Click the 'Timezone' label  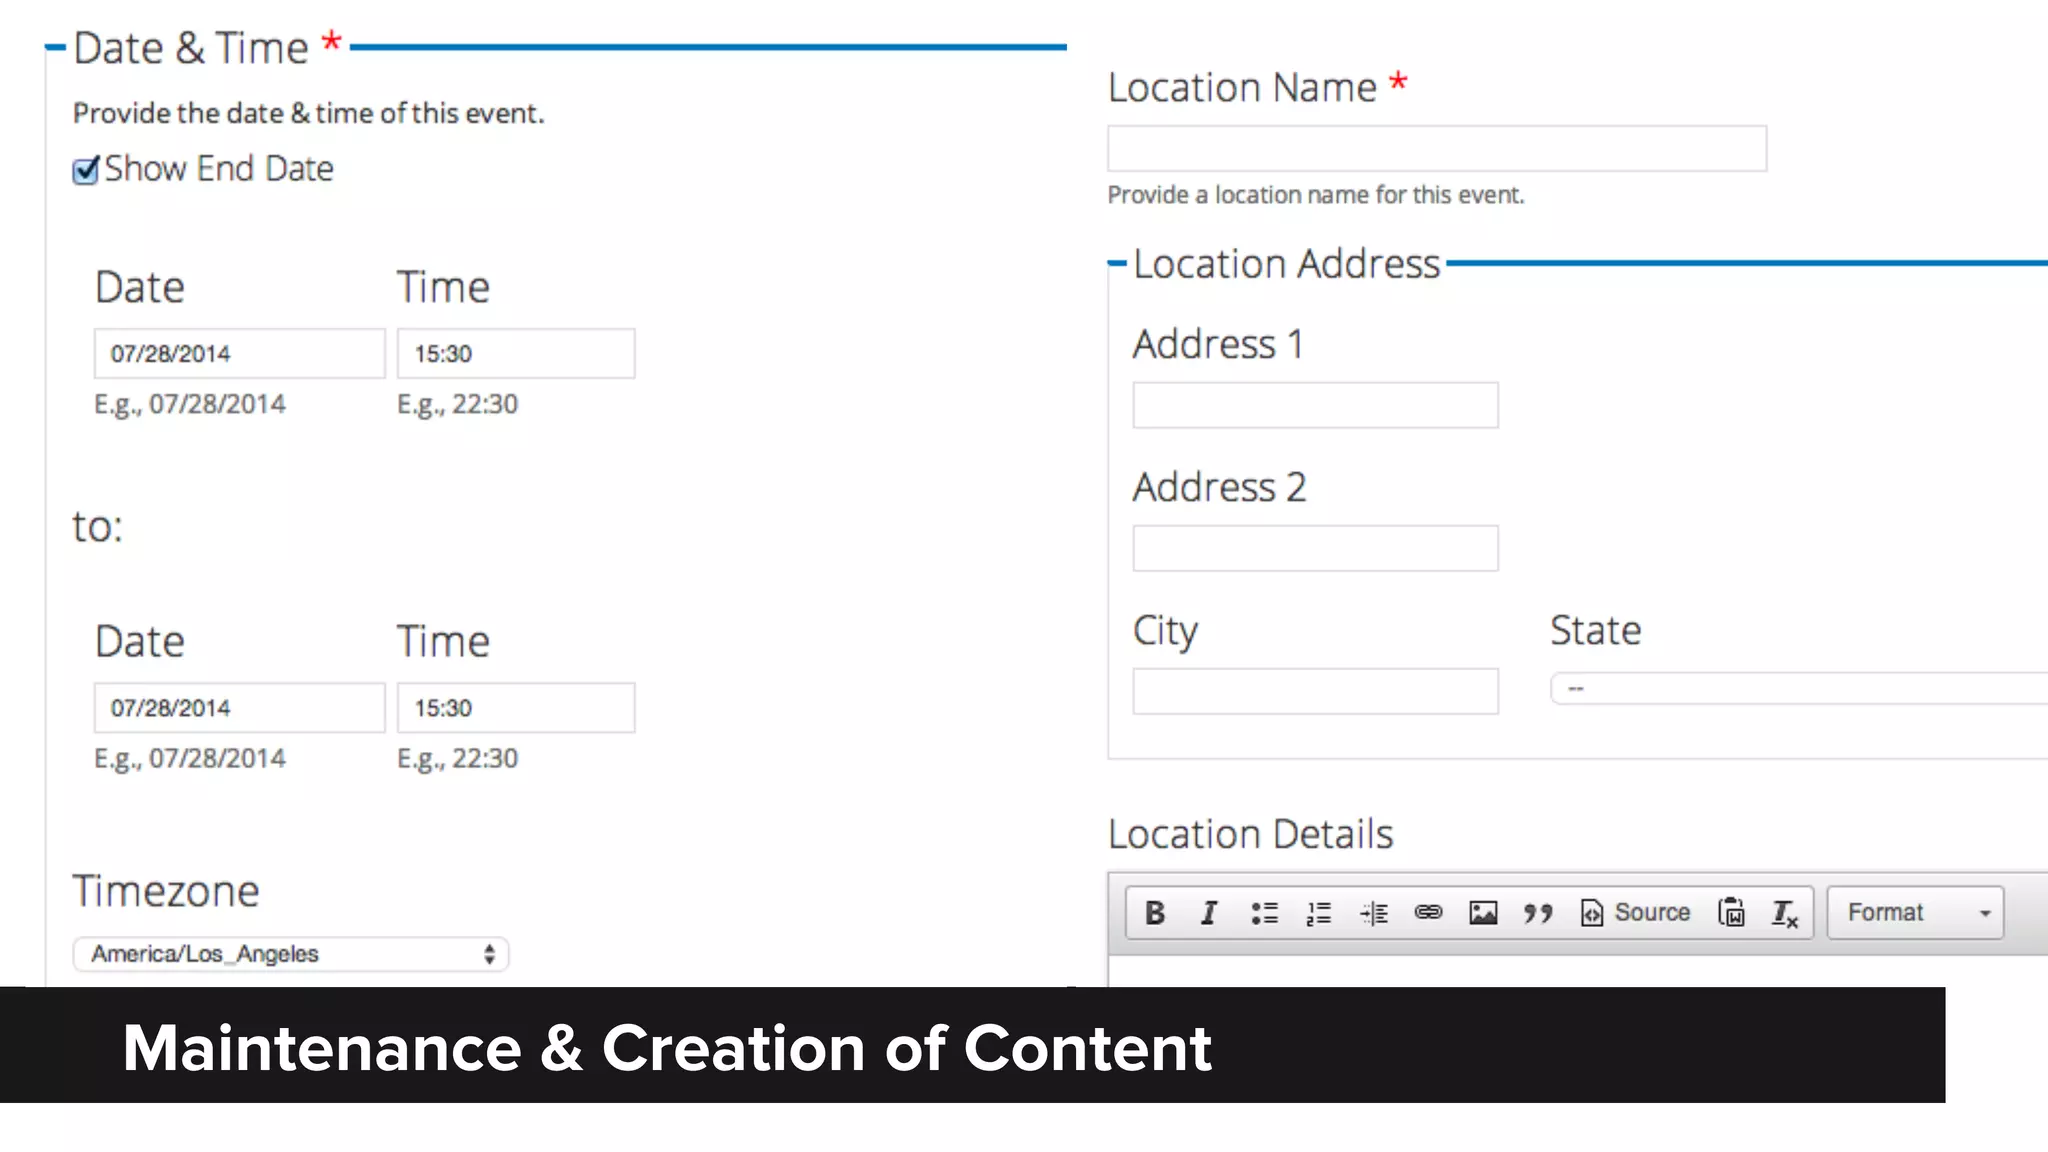coord(166,891)
